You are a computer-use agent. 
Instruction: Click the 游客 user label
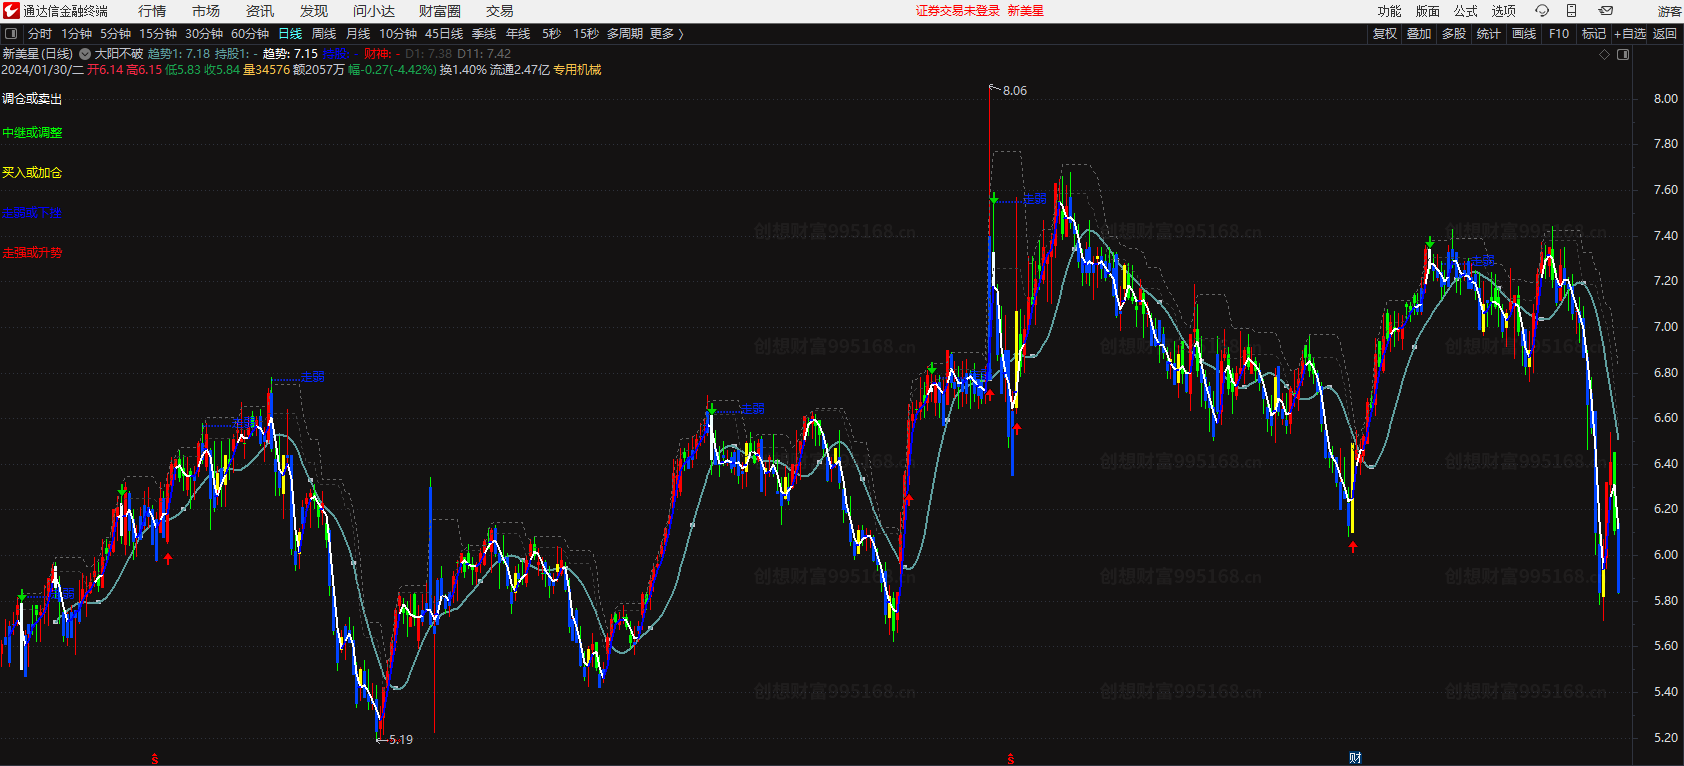point(1670,11)
